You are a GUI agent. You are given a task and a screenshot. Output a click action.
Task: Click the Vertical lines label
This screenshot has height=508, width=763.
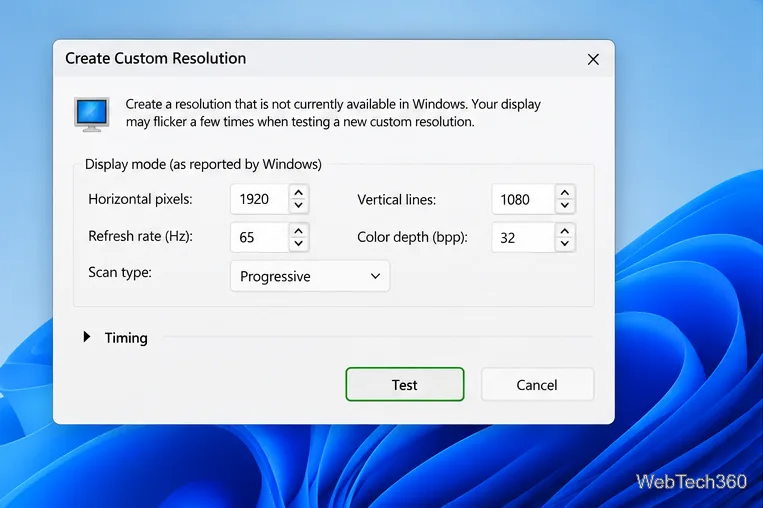tap(397, 200)
